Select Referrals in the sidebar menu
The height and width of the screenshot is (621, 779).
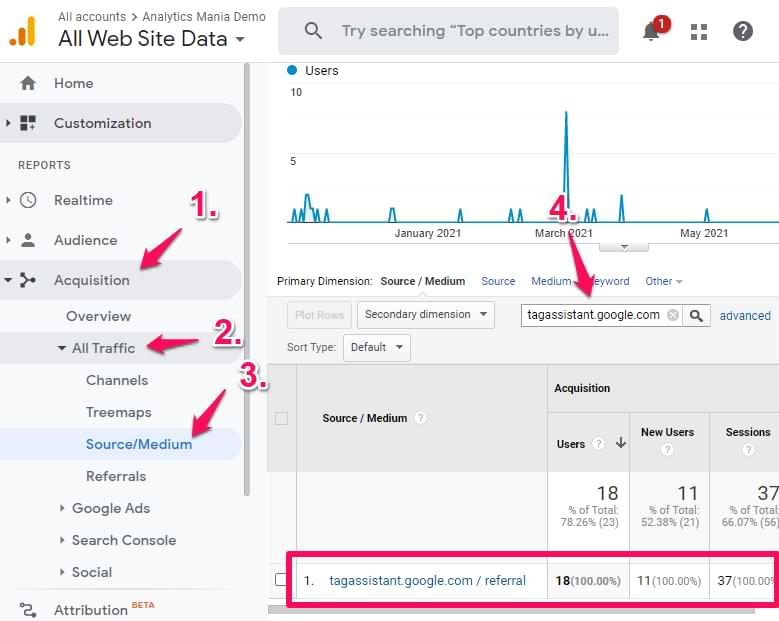pyautogui.click(x=116, y=476)
